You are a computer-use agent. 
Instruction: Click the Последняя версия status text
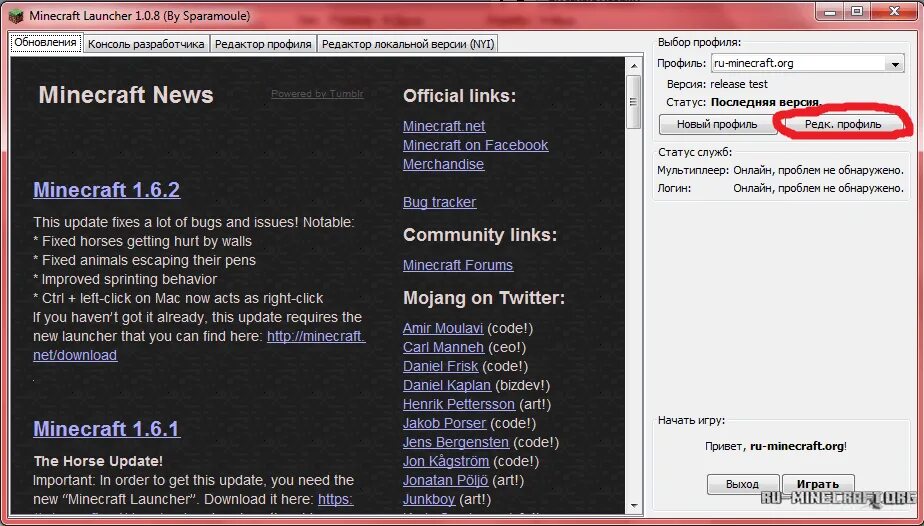pos(765,102)
